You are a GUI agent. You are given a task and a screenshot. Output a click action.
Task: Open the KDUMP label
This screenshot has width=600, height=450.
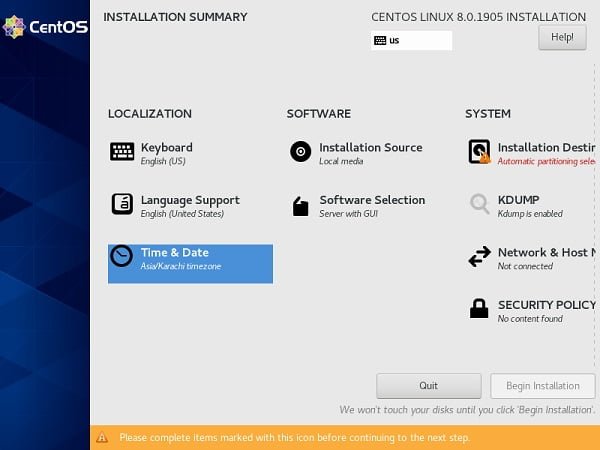point(518,200)
